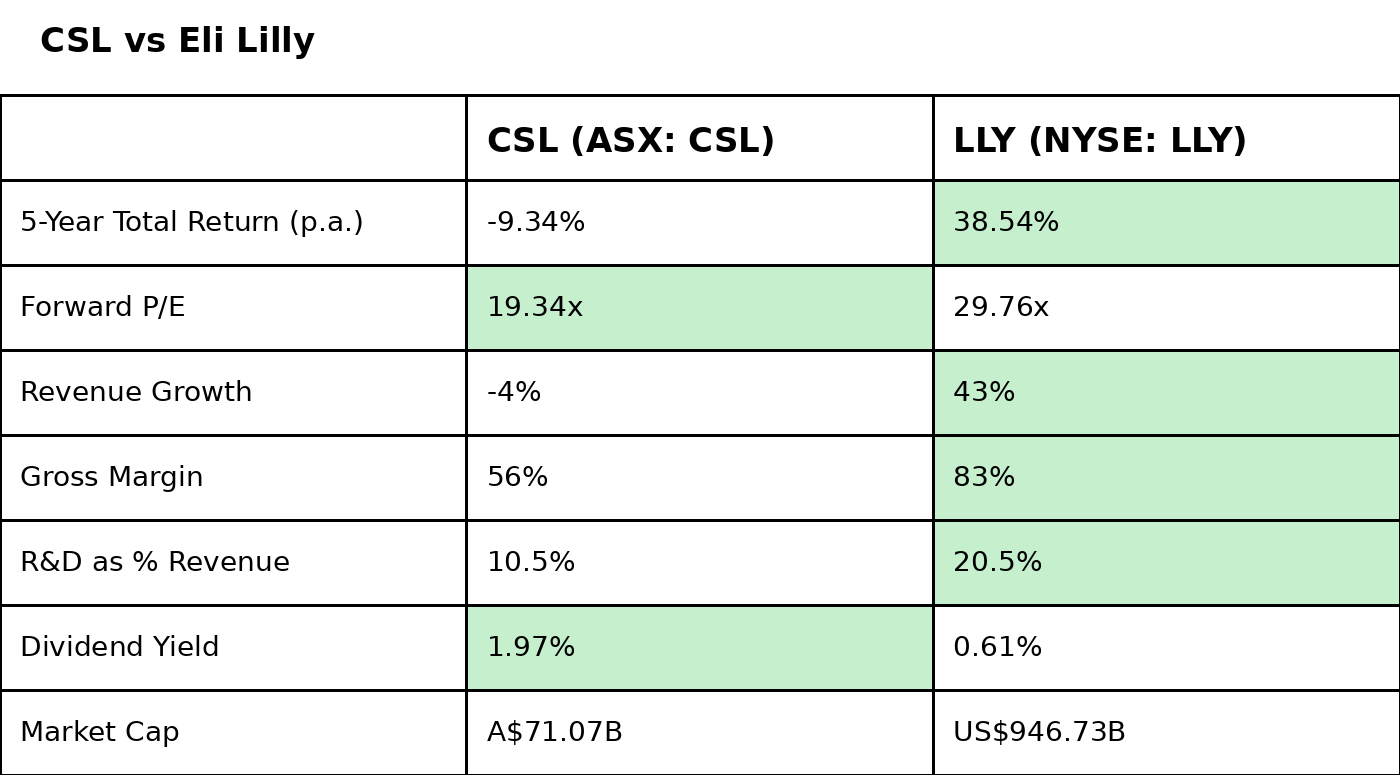Click the highlighted 38.54% return cell

(x=1006, y=223)
